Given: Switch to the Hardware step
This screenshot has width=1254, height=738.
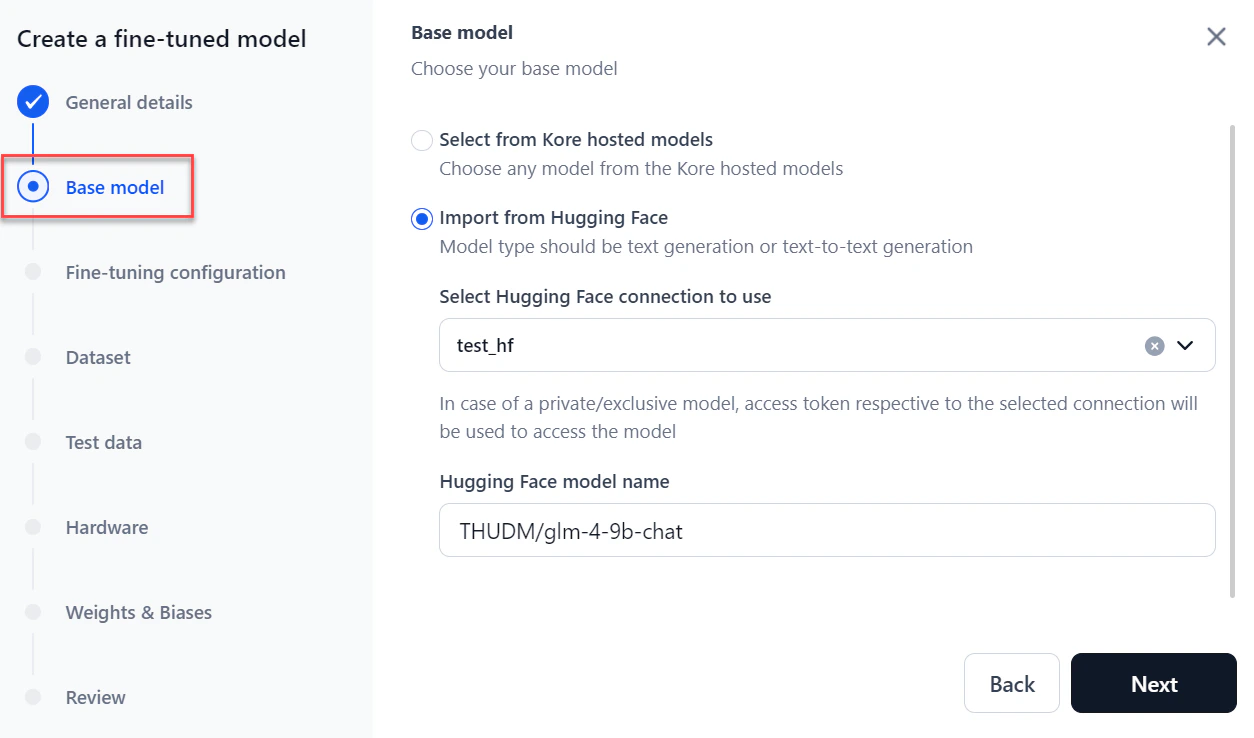Looking at the screenshot, I should [x=106, y=527].
